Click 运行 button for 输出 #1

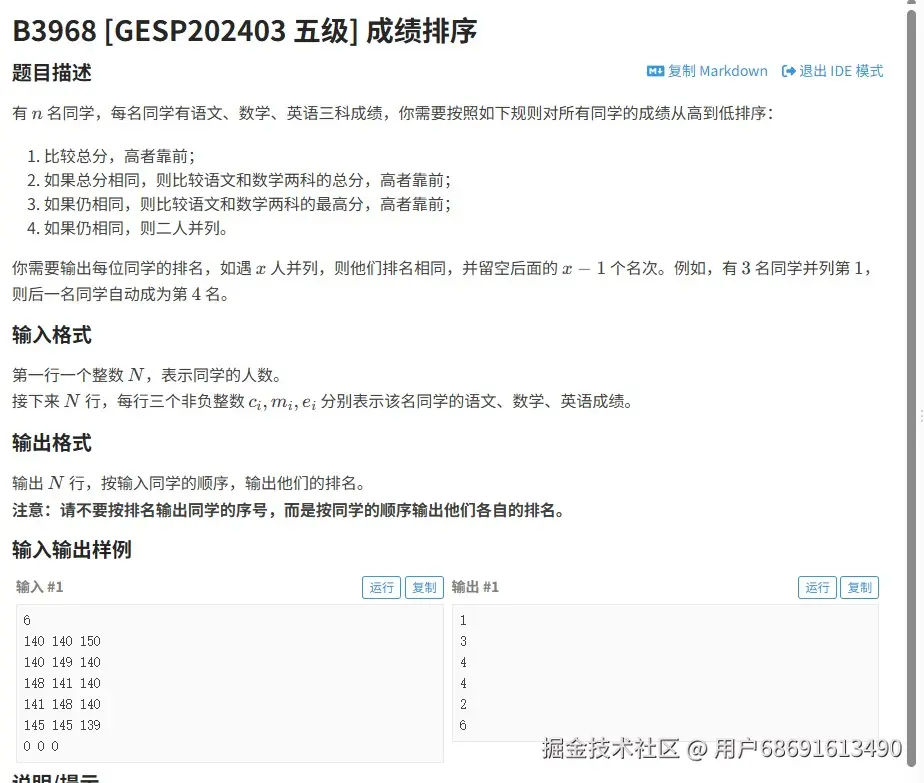[817, 587]
